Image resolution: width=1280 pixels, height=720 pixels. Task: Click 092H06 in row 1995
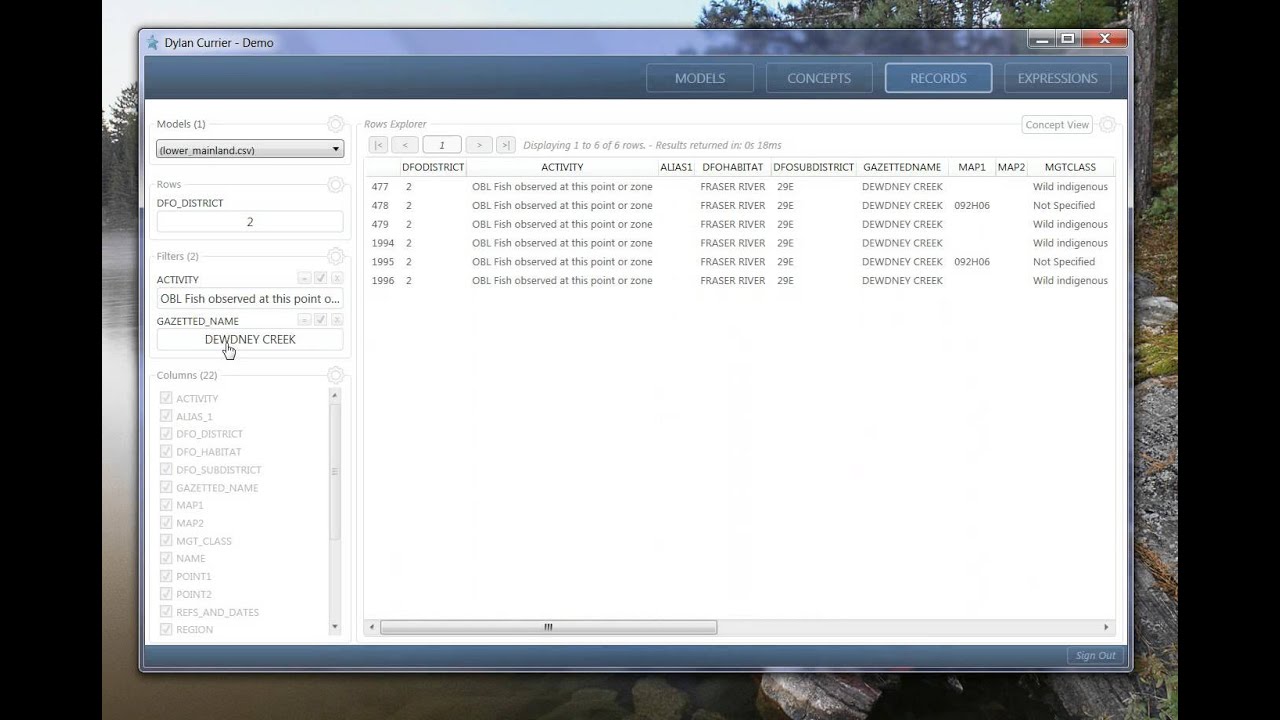point(972,262)
